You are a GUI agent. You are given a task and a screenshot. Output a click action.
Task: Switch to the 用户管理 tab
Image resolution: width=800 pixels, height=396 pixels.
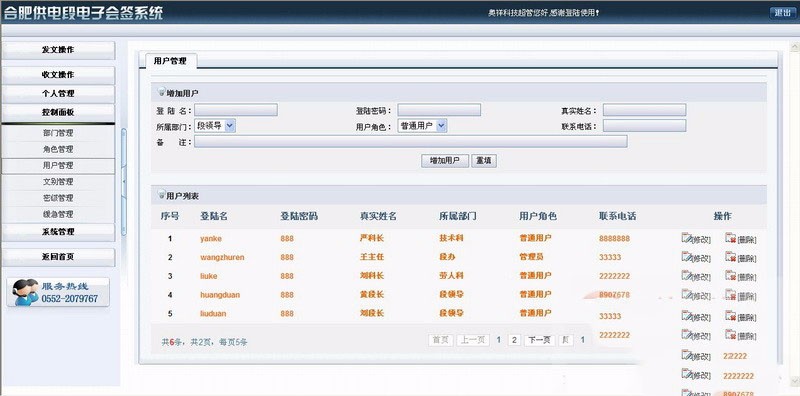(x=170, y=61)
